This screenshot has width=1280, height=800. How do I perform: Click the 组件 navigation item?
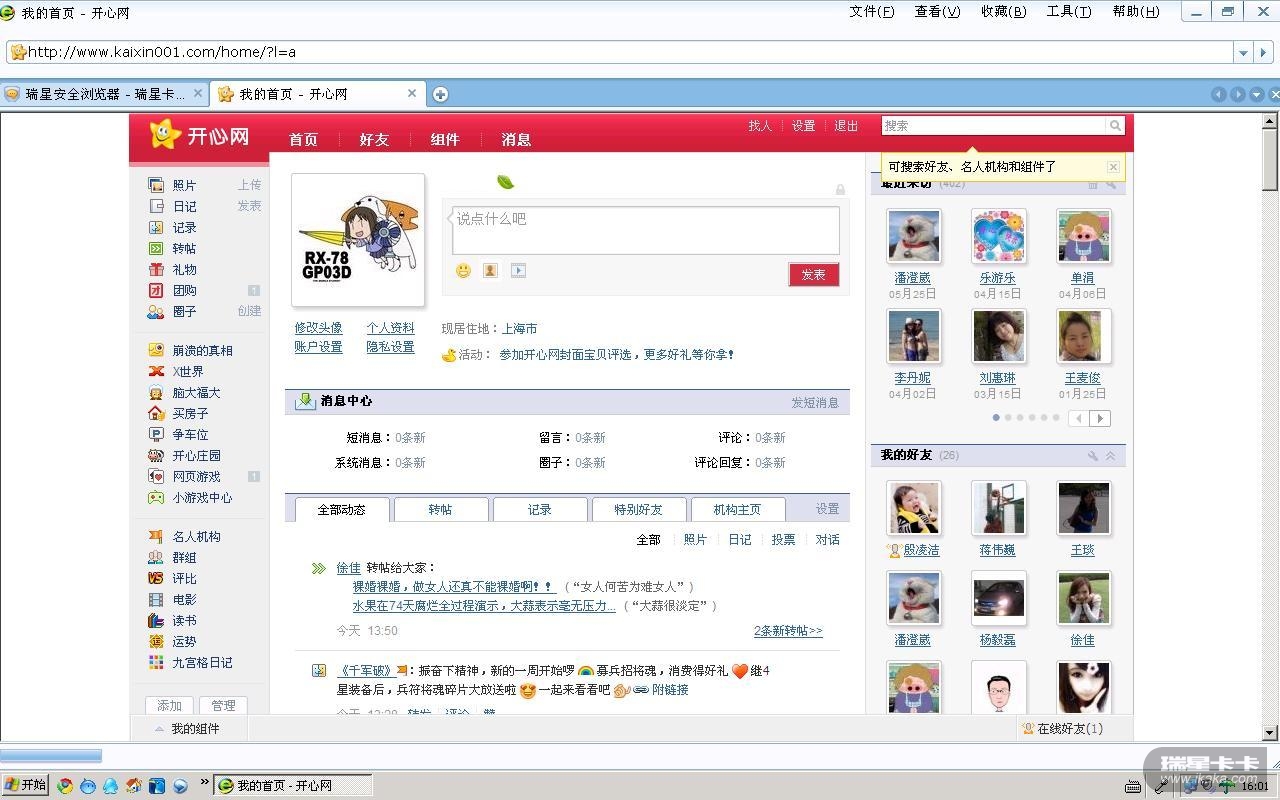[445, 140]
